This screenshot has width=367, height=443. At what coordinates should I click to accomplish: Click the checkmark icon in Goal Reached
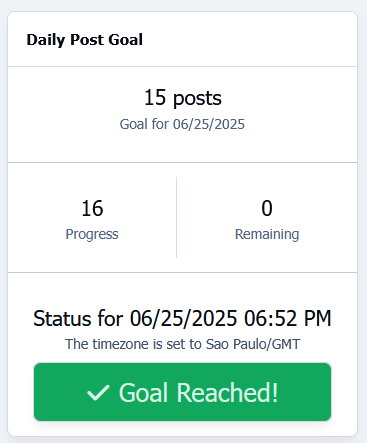[98, 393]
